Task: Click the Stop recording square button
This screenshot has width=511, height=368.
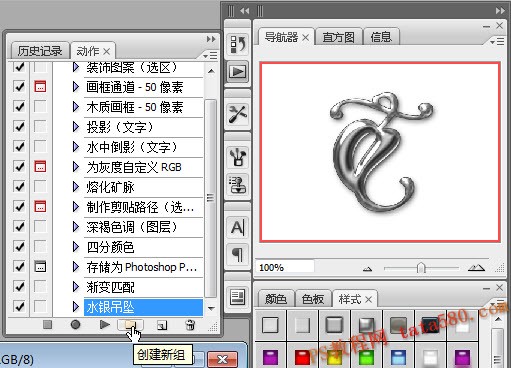Action: click(x=47, y=324)
